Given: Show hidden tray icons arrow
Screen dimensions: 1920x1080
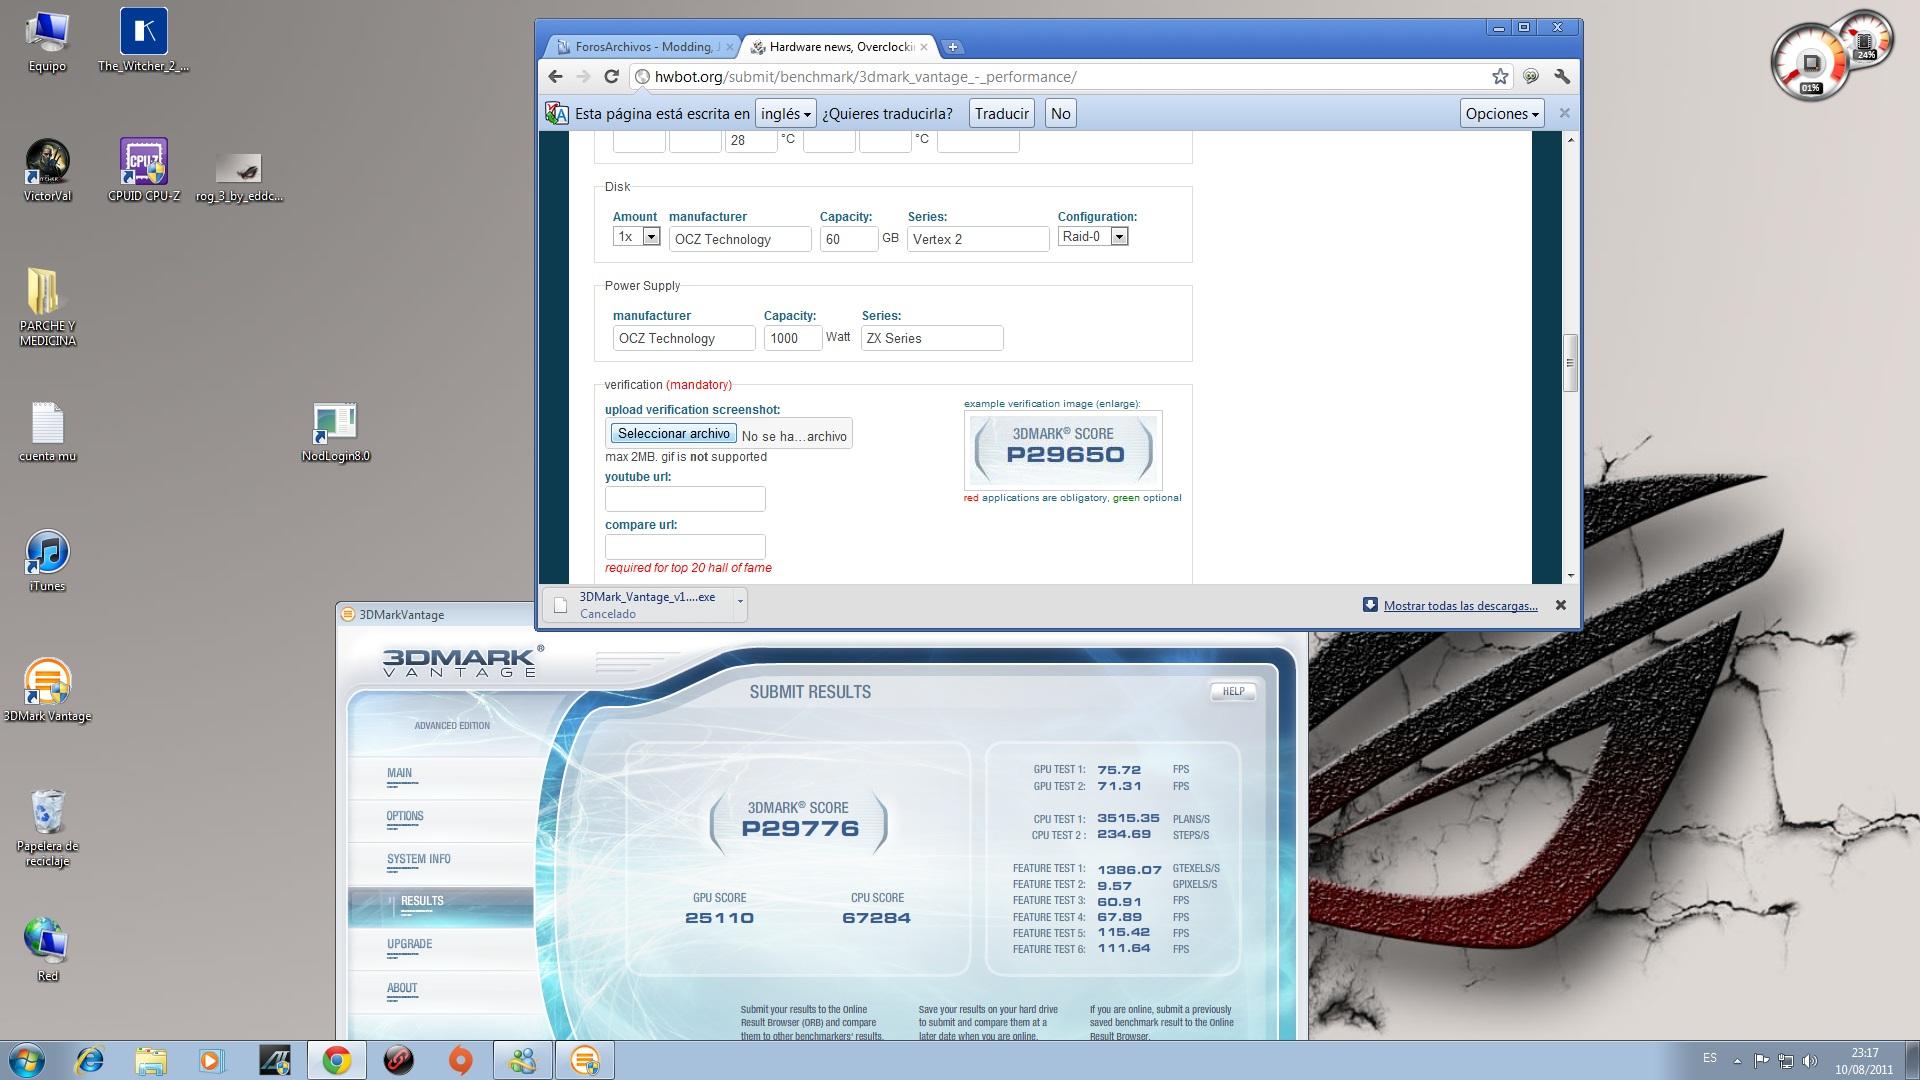Looking at the screenshot, I should [x=1737, y=1060].
